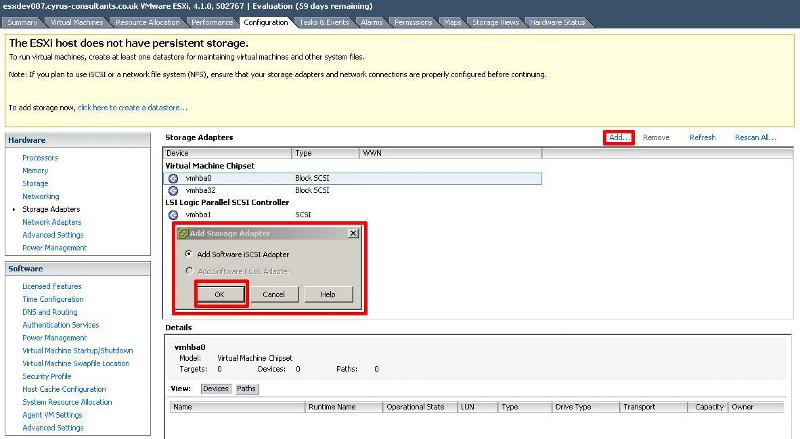Image resolution: width=800 pixels, height=439 pixels.
Task: Open Host Cache Configuration
Action: [x=64, y=389]
